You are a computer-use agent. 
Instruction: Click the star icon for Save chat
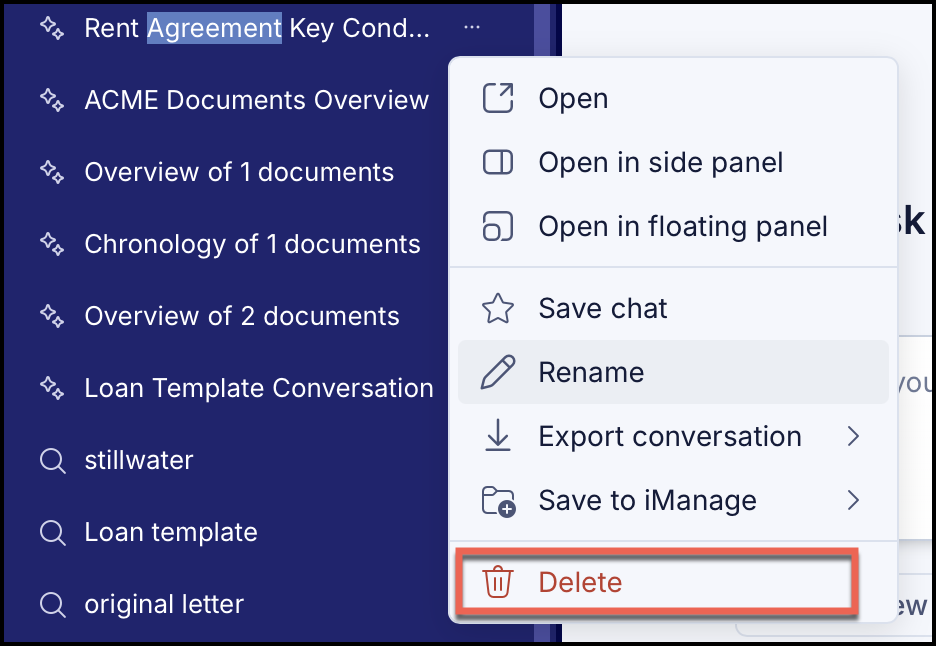click(x=498, y=309)
